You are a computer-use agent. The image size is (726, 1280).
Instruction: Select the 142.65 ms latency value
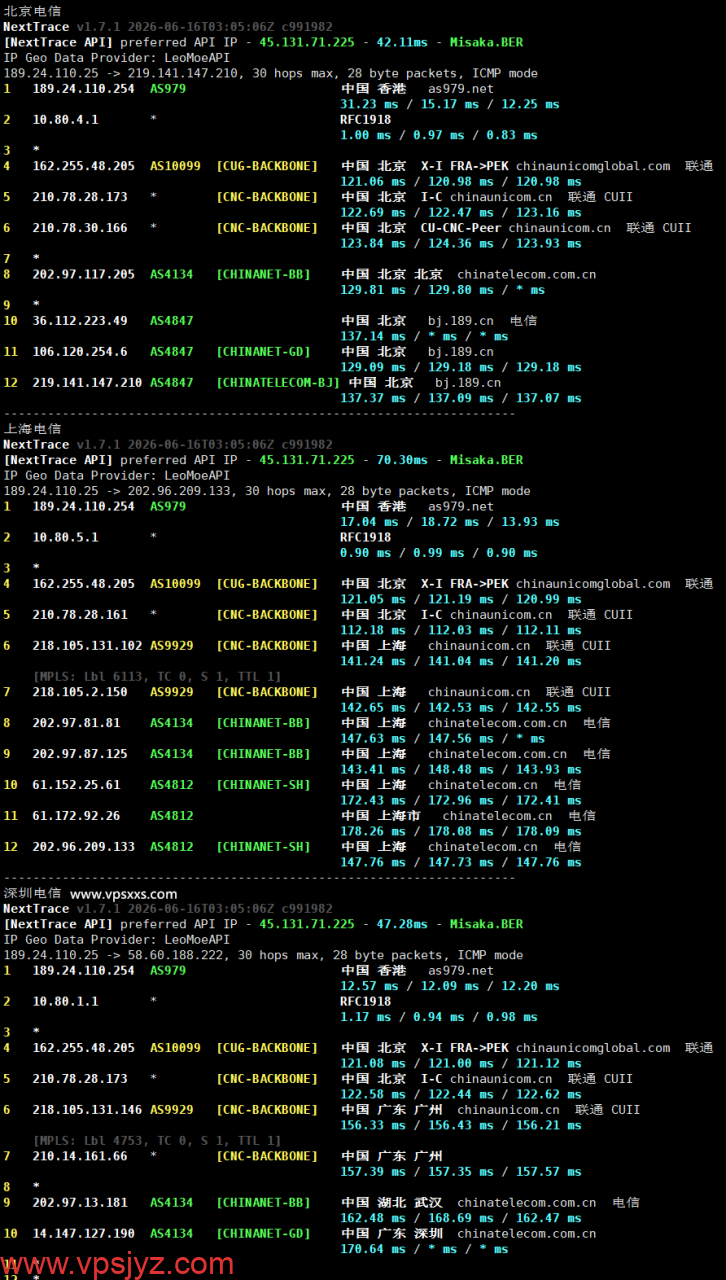tap(373, 708)
